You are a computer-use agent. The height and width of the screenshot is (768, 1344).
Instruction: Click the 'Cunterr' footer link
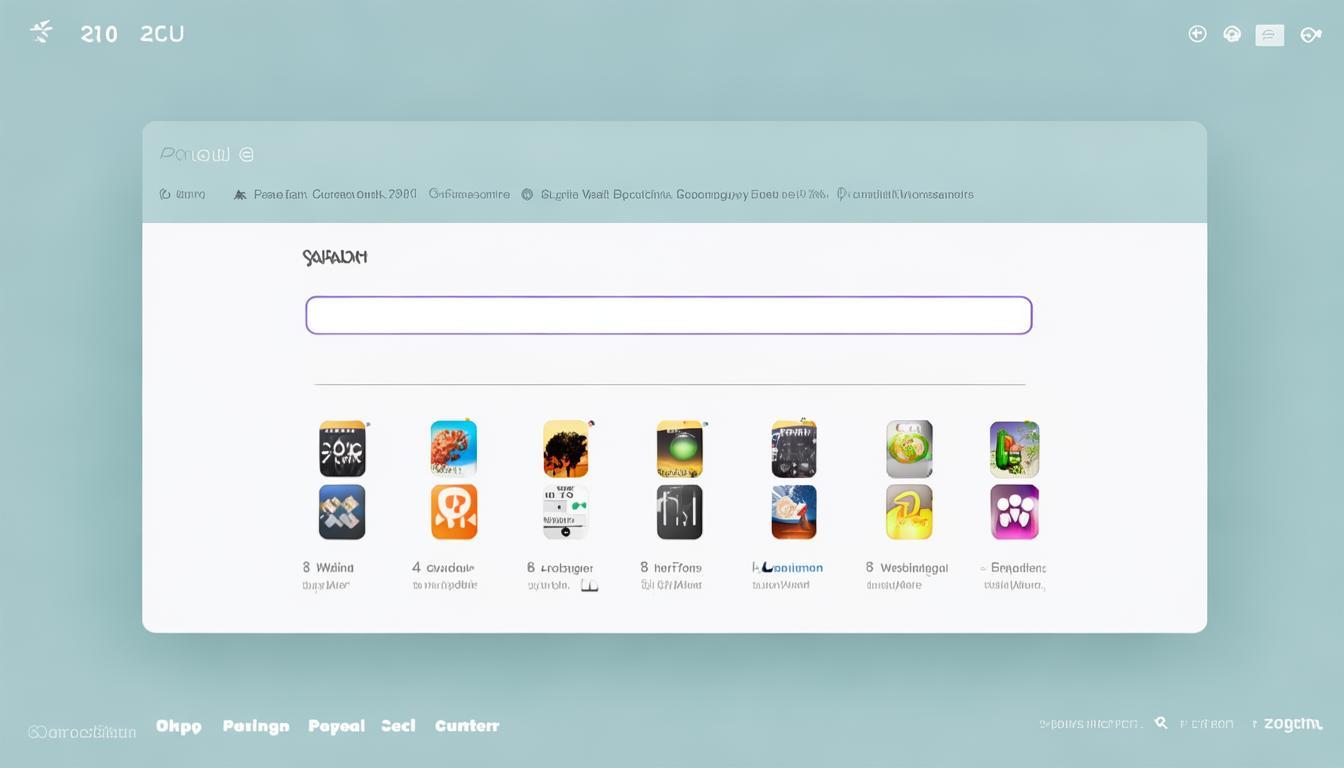click(466, 726)
